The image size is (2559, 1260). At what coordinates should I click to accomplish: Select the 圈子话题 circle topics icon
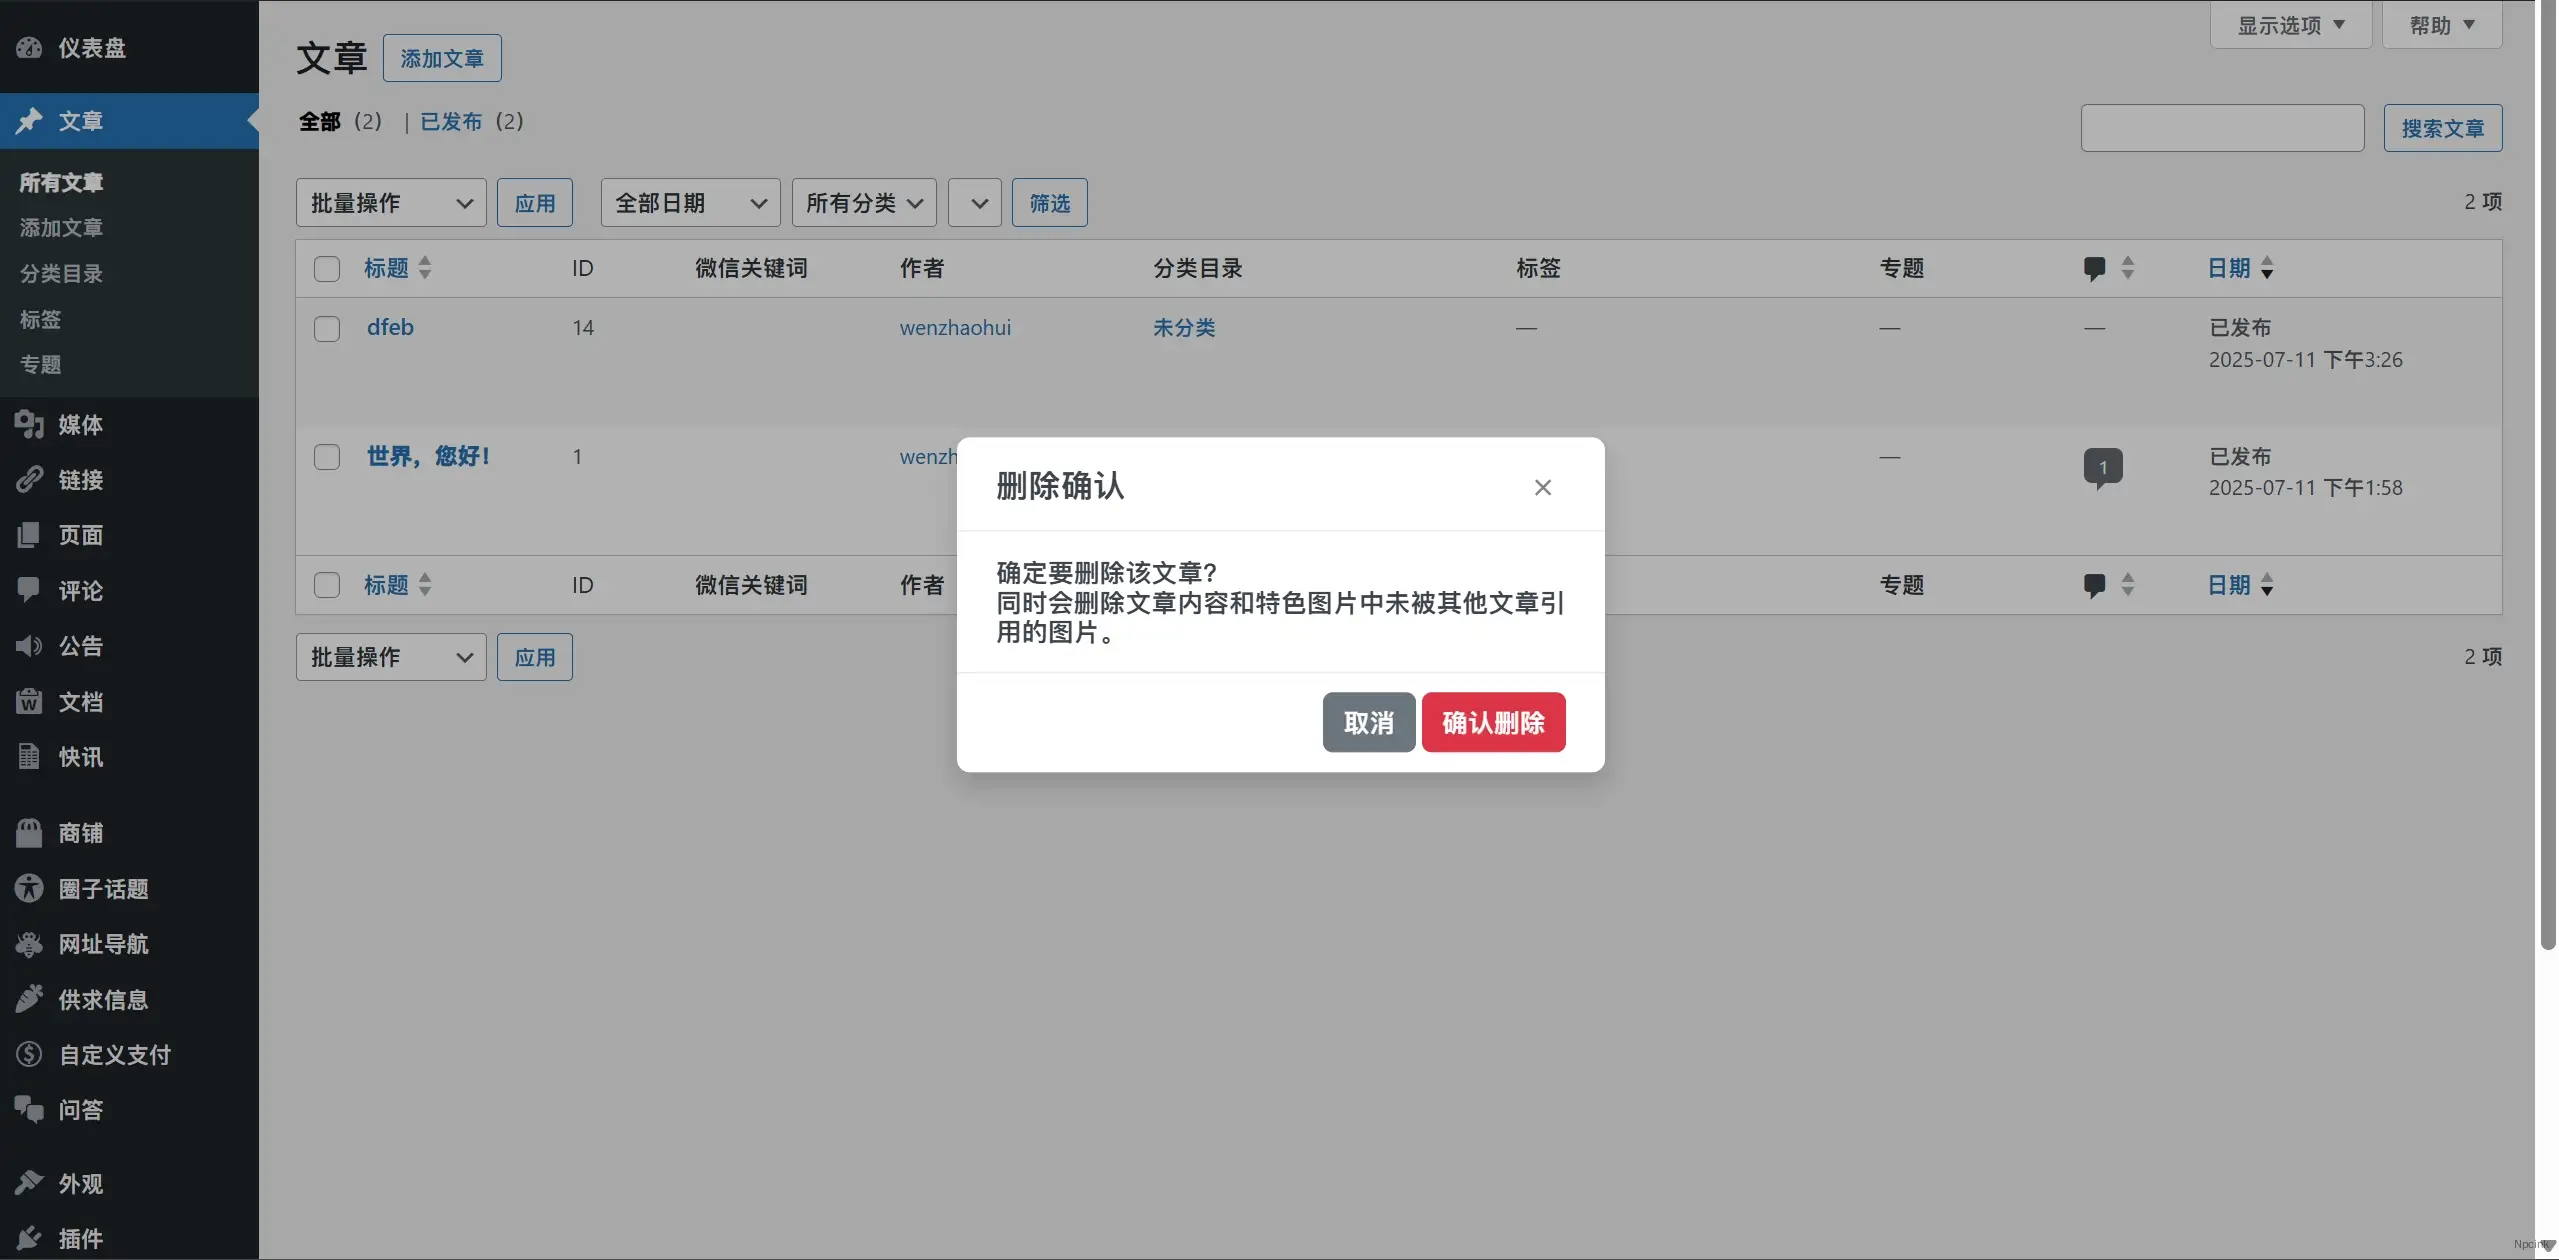click(x=29, y=887)
